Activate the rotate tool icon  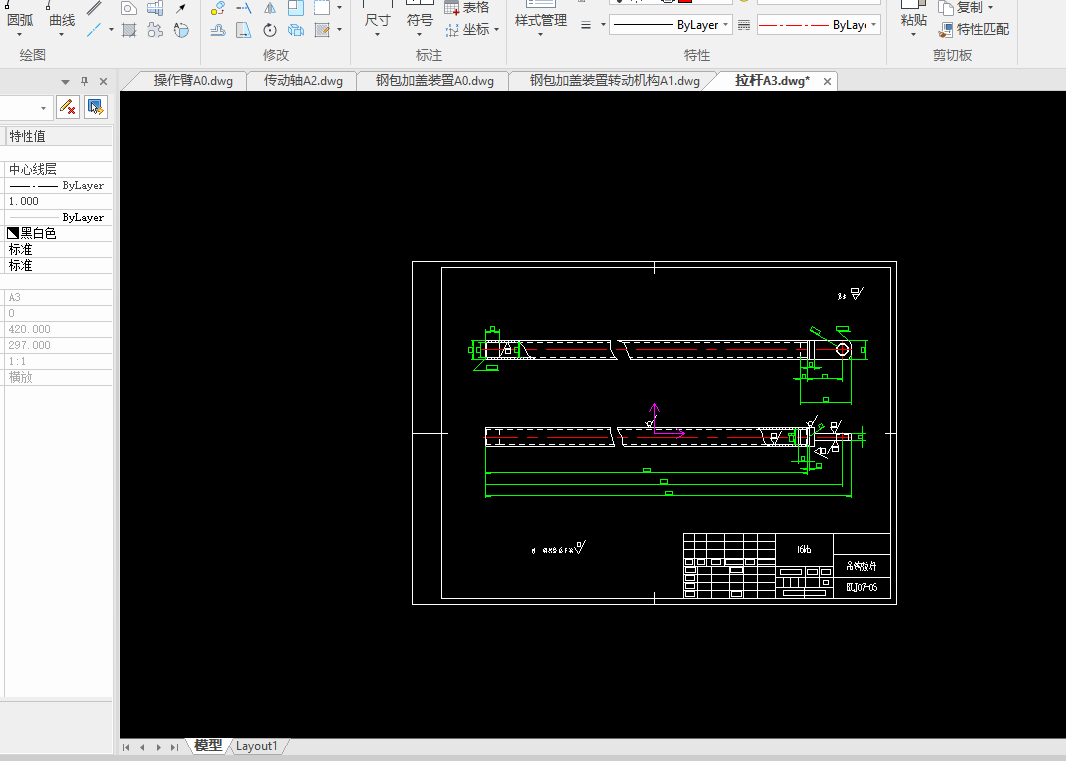(x=270, y=30)
